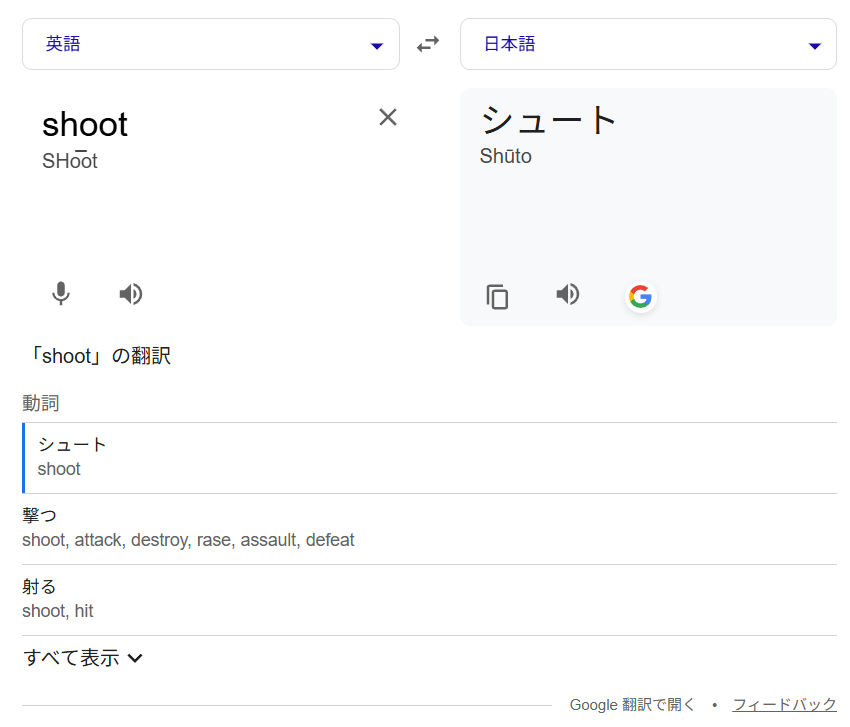The image size is (850, 727).
Task: Click the フィードバック link
Action: tap(784, 705)
